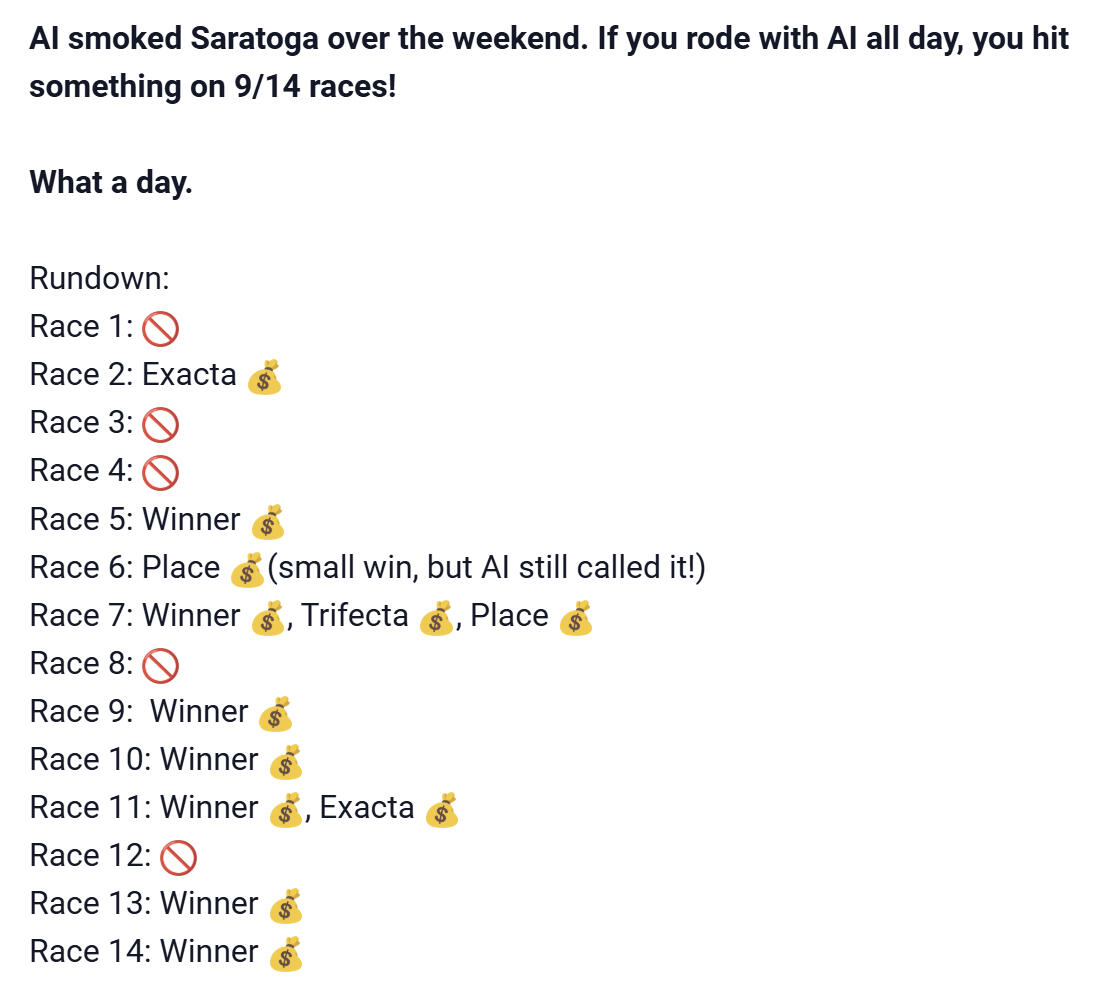
Task: Click the prohibited sign next to Race 1
Action: [x=160, y=328]
